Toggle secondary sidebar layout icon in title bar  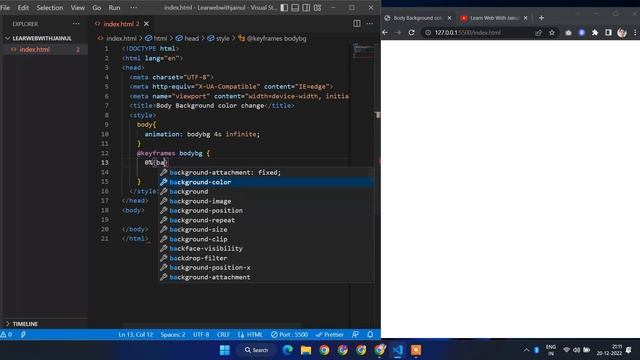(306, 8)
